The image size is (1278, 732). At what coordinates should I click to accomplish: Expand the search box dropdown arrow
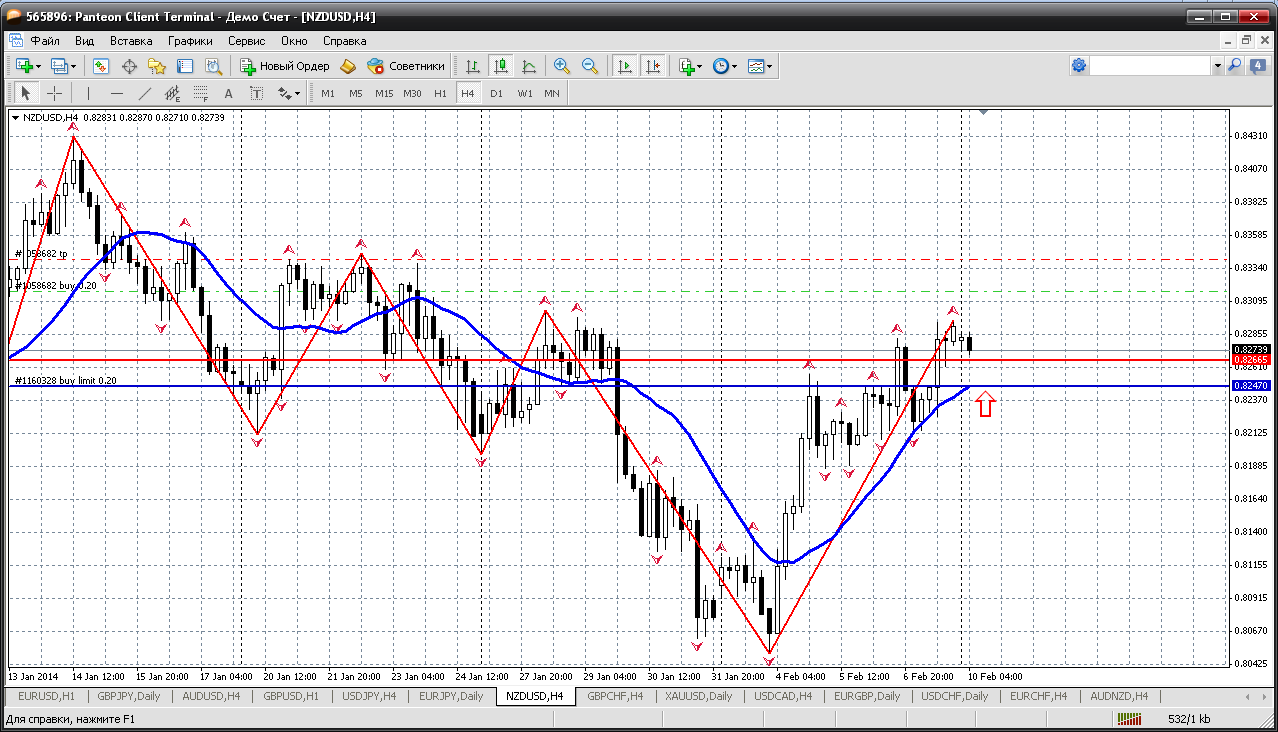[x=1217, y=66]
